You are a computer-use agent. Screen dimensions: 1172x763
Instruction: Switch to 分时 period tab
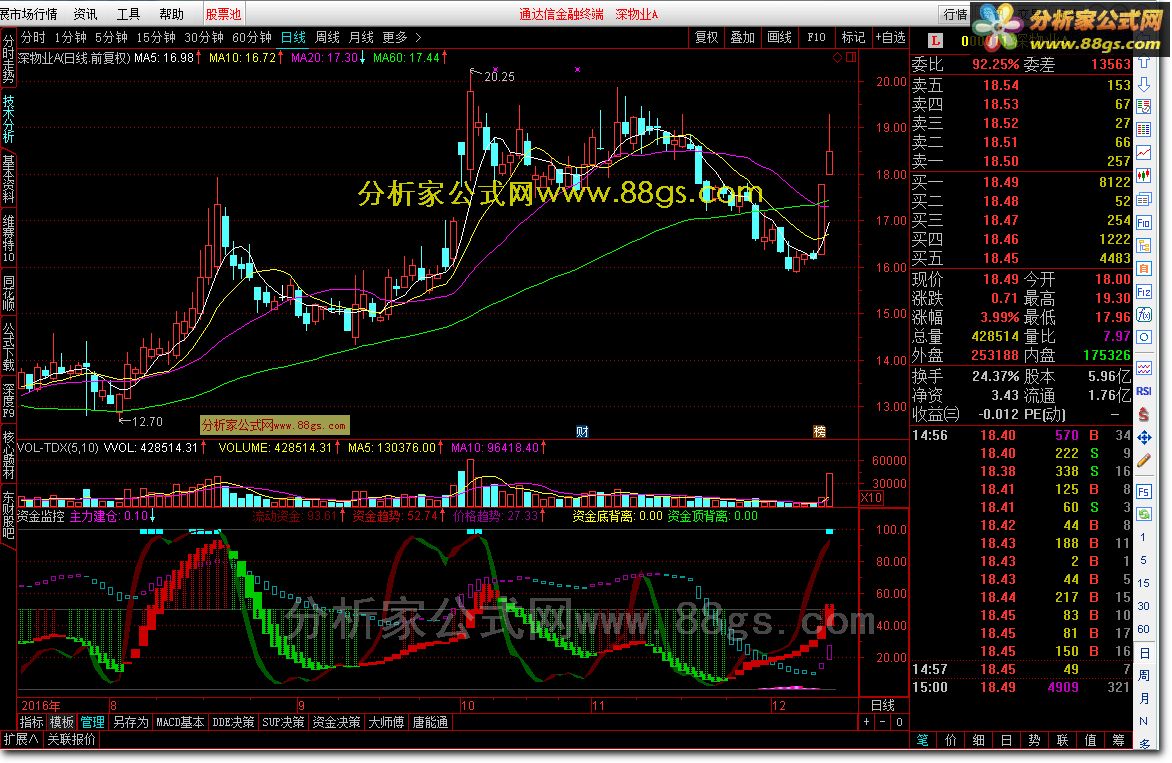[33, 37]
